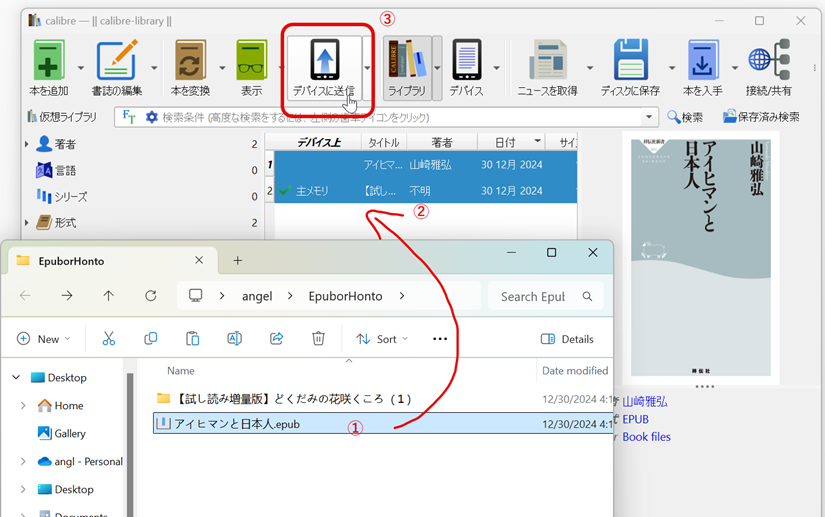
Task: Sort by On Device (デバイス上) column
Action: click(x=318, y=143)
